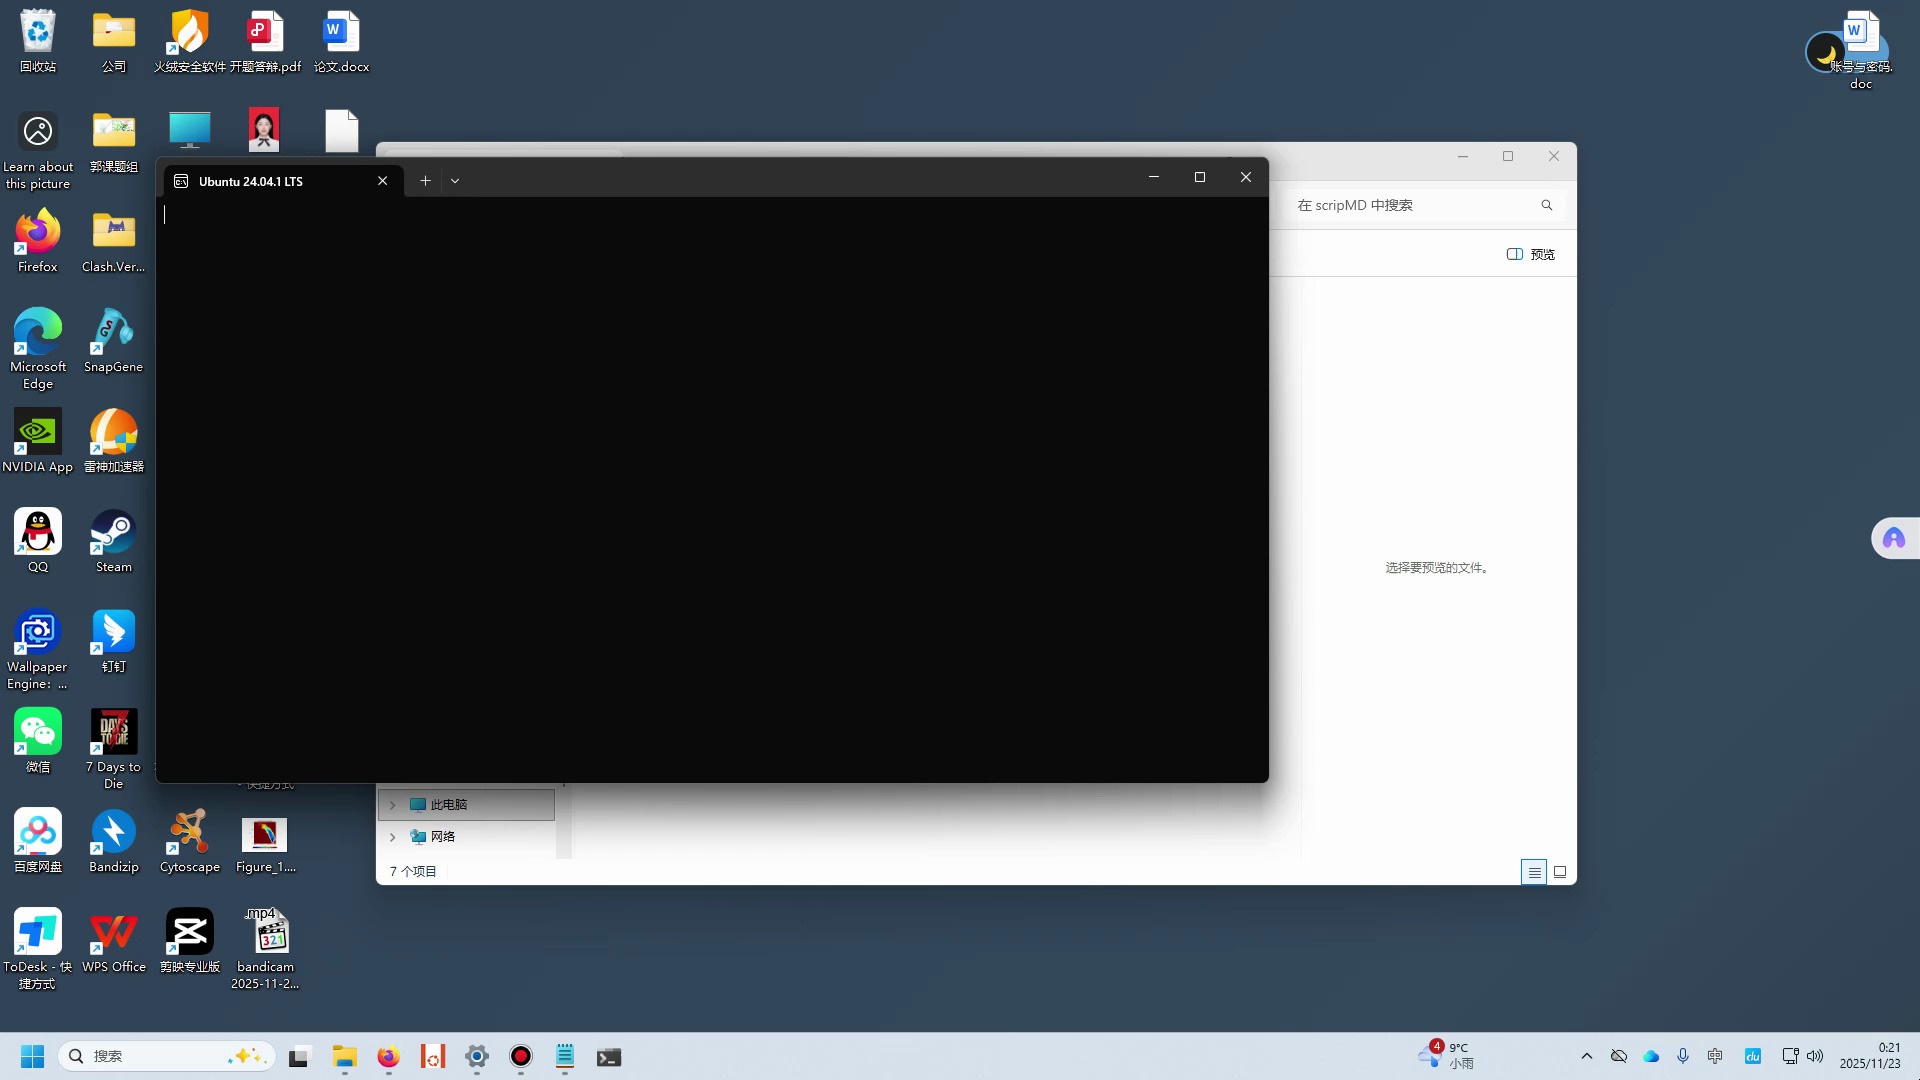Expand 网络 in the navigation tree

pyautogui.click(x=392, y=837)
